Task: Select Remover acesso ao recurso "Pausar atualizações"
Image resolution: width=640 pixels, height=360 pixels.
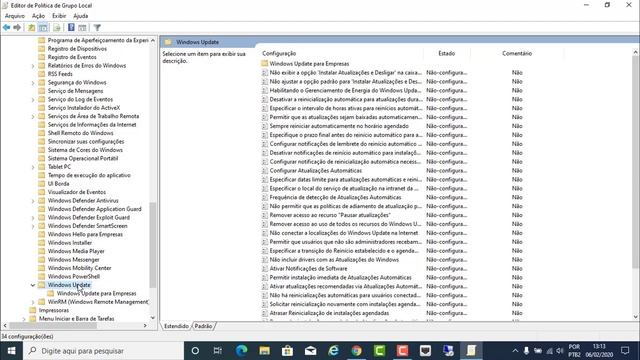Action: (330, 215)
